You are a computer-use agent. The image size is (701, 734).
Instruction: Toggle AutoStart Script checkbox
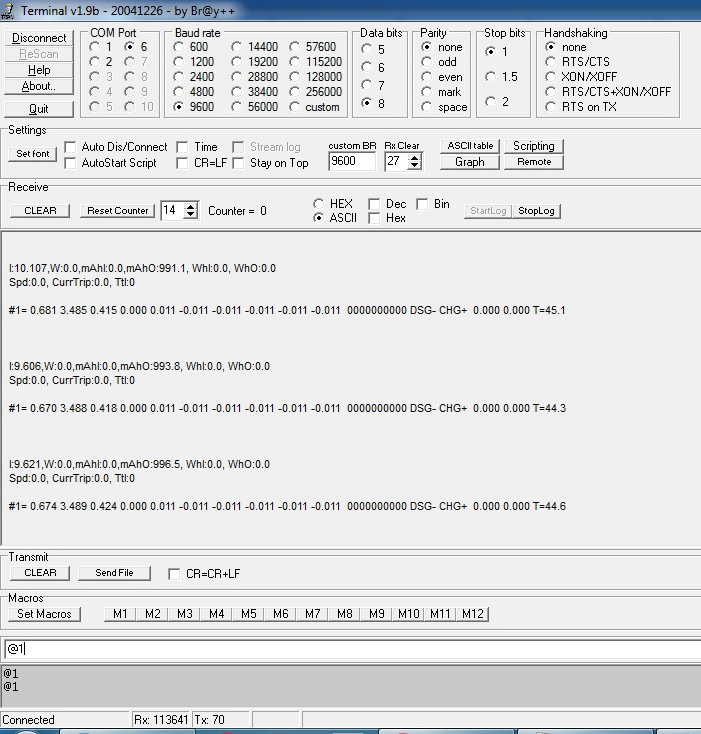(x=70, y=163)
